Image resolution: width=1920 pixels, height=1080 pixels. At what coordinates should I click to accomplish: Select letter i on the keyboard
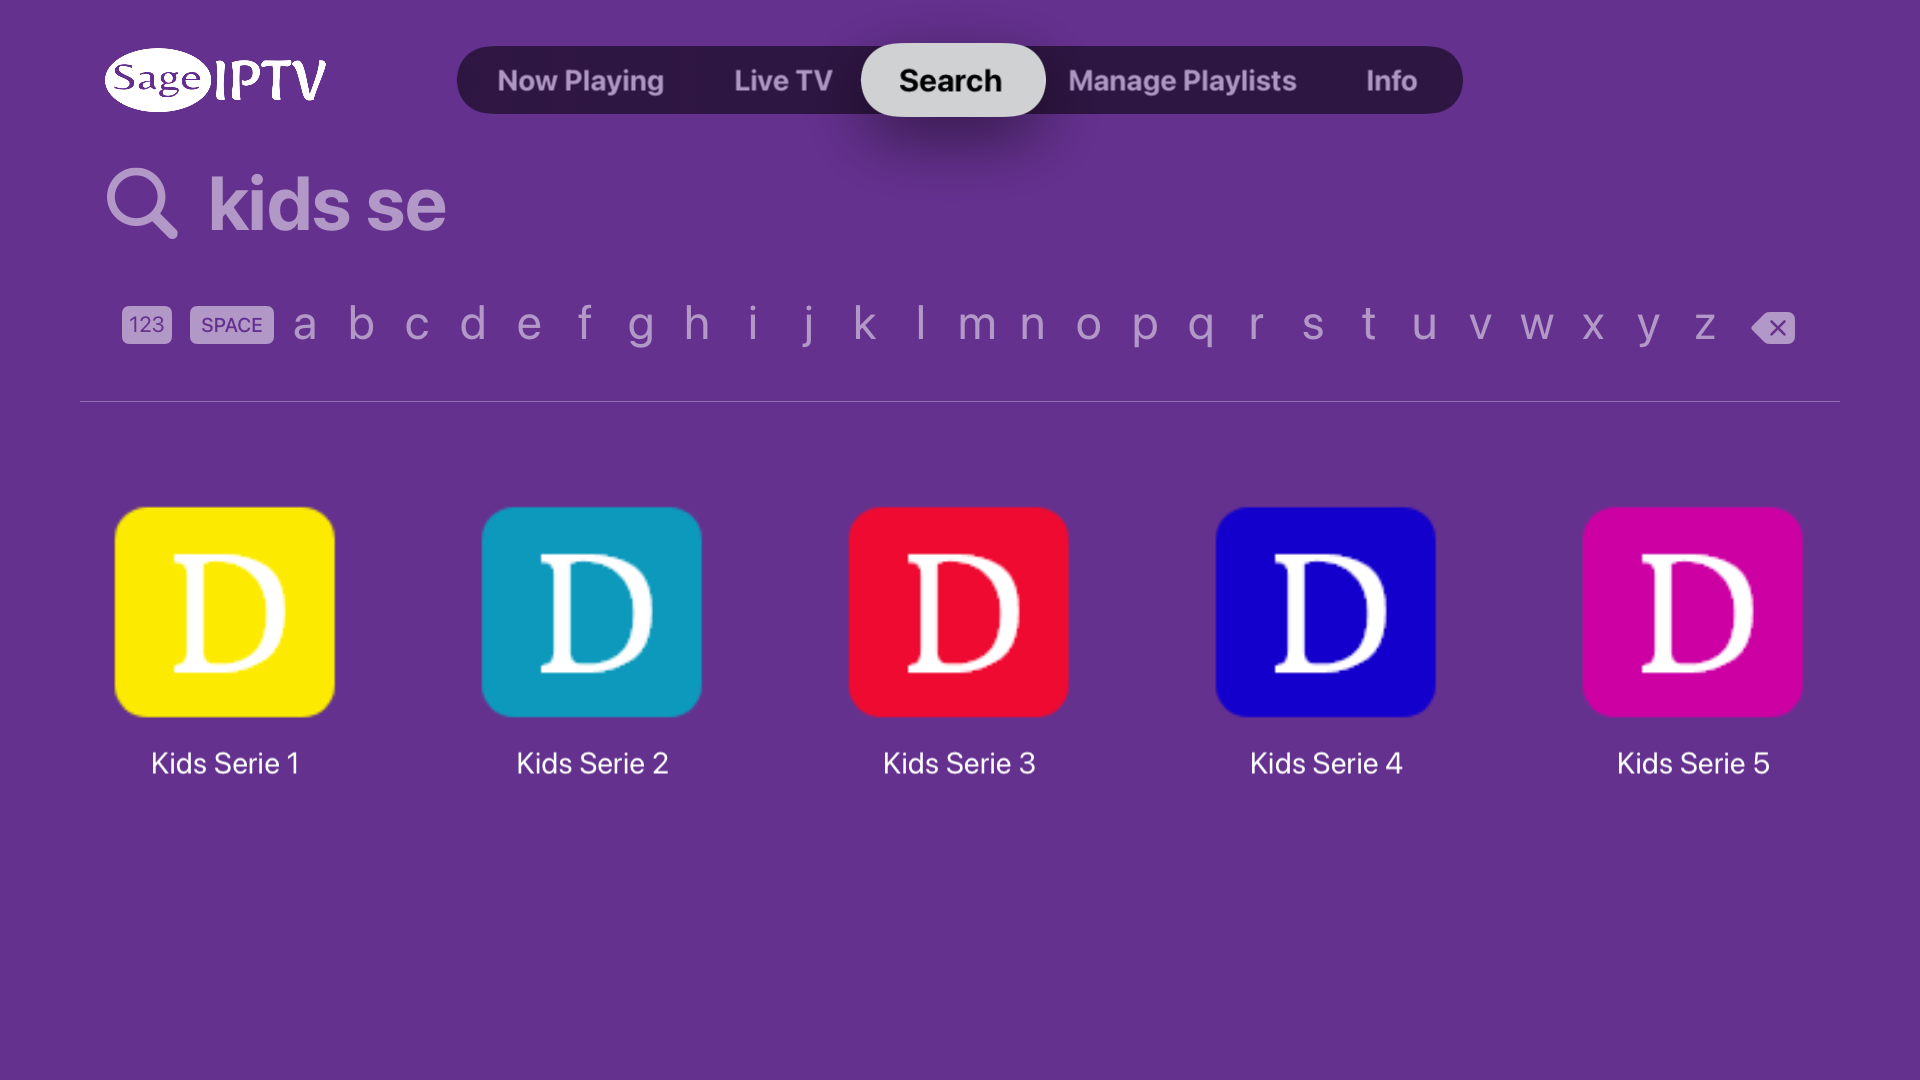753,325
